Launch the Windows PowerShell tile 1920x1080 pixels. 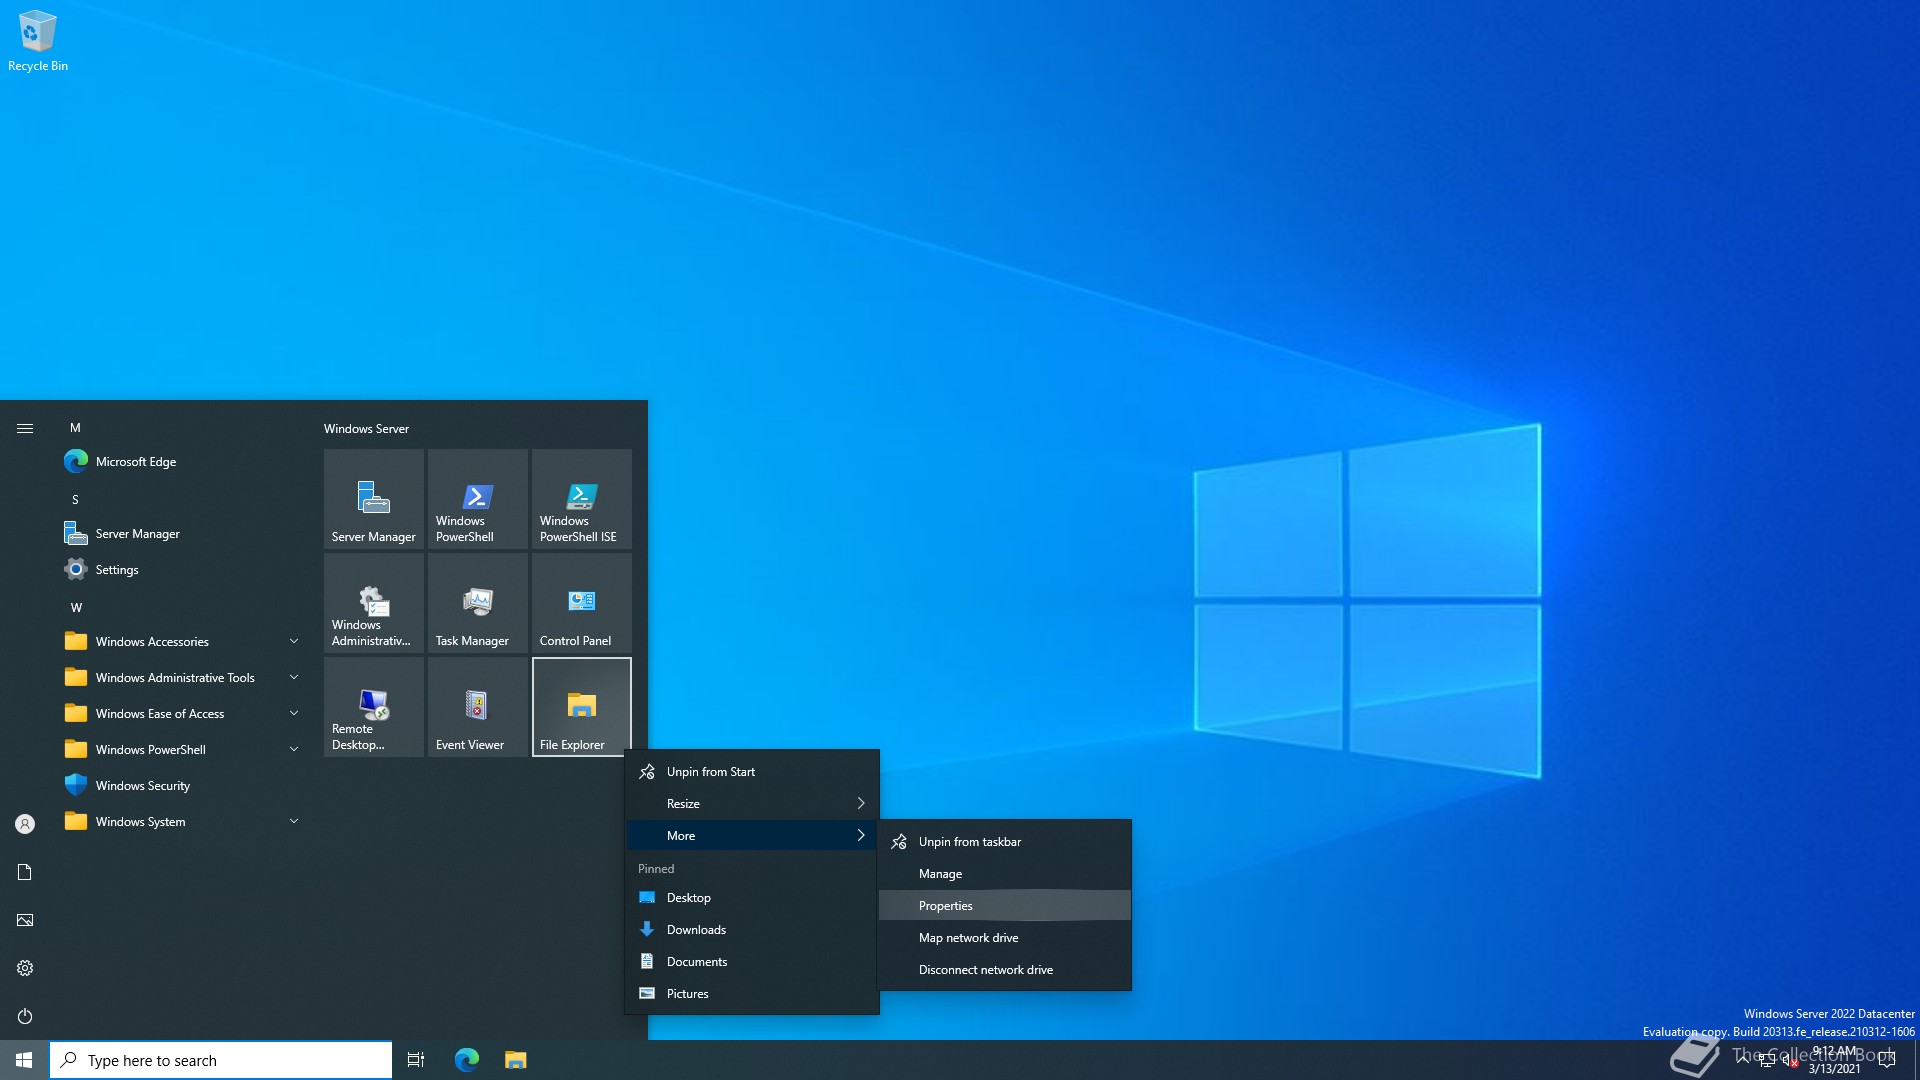pos(478,499)
